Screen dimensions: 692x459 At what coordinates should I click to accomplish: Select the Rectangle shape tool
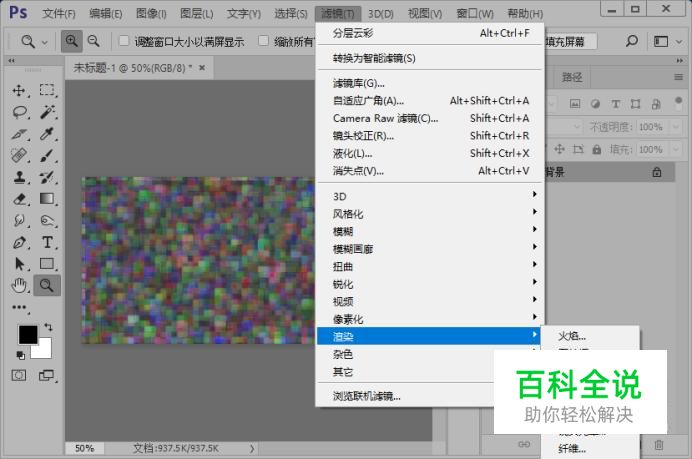click(x=47, y=264)
